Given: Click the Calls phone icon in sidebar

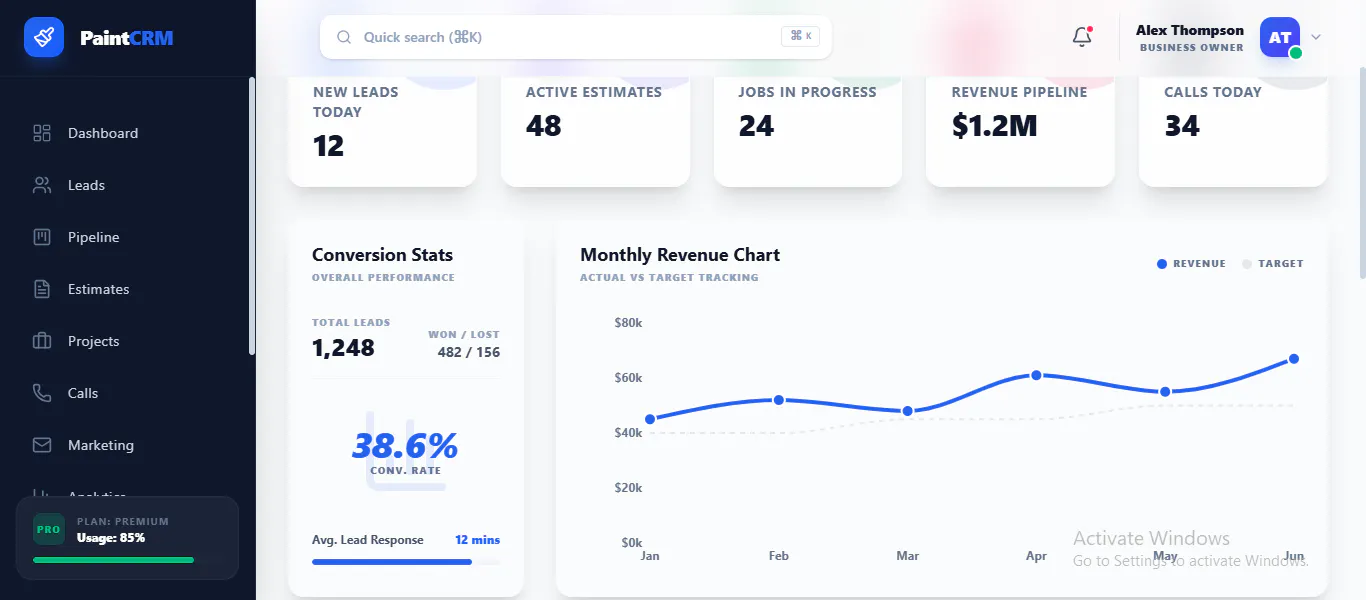Looking at the screenshot, I should point(42,393).
